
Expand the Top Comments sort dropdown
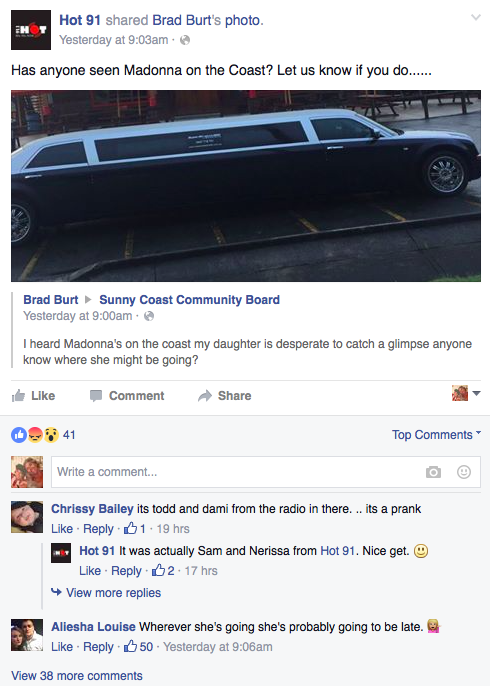click(x=436, y=434)
